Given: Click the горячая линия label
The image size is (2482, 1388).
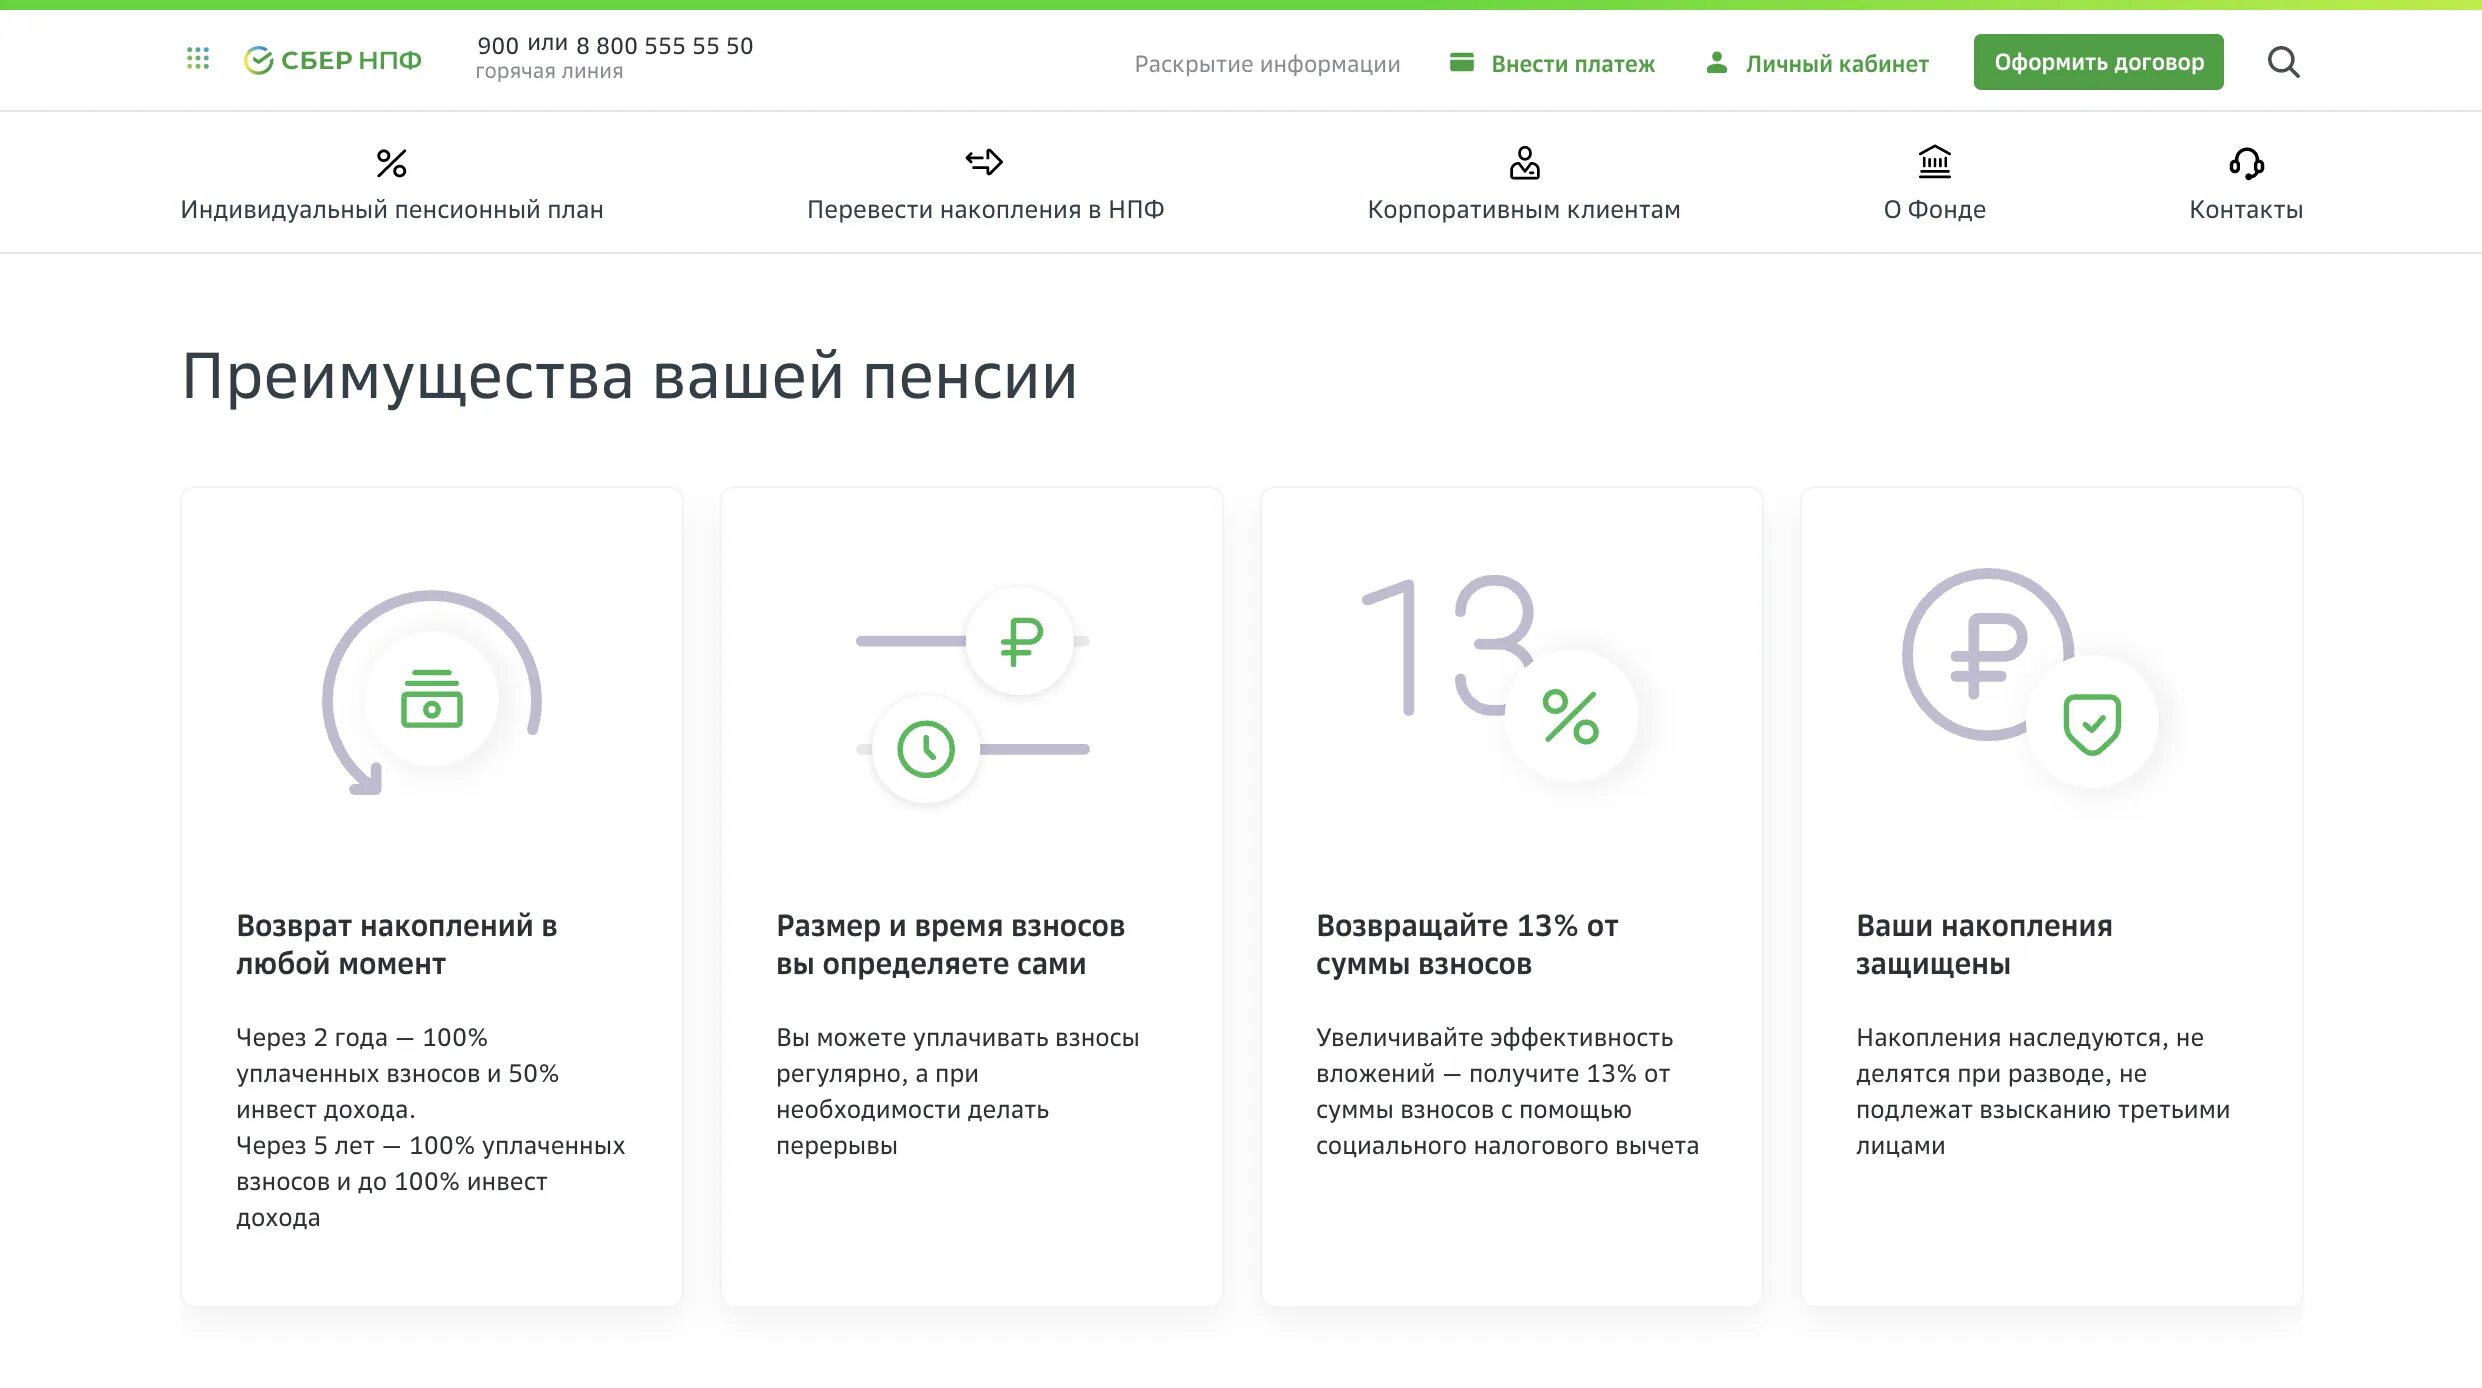Looking at the screenshot, I should 549,72.
